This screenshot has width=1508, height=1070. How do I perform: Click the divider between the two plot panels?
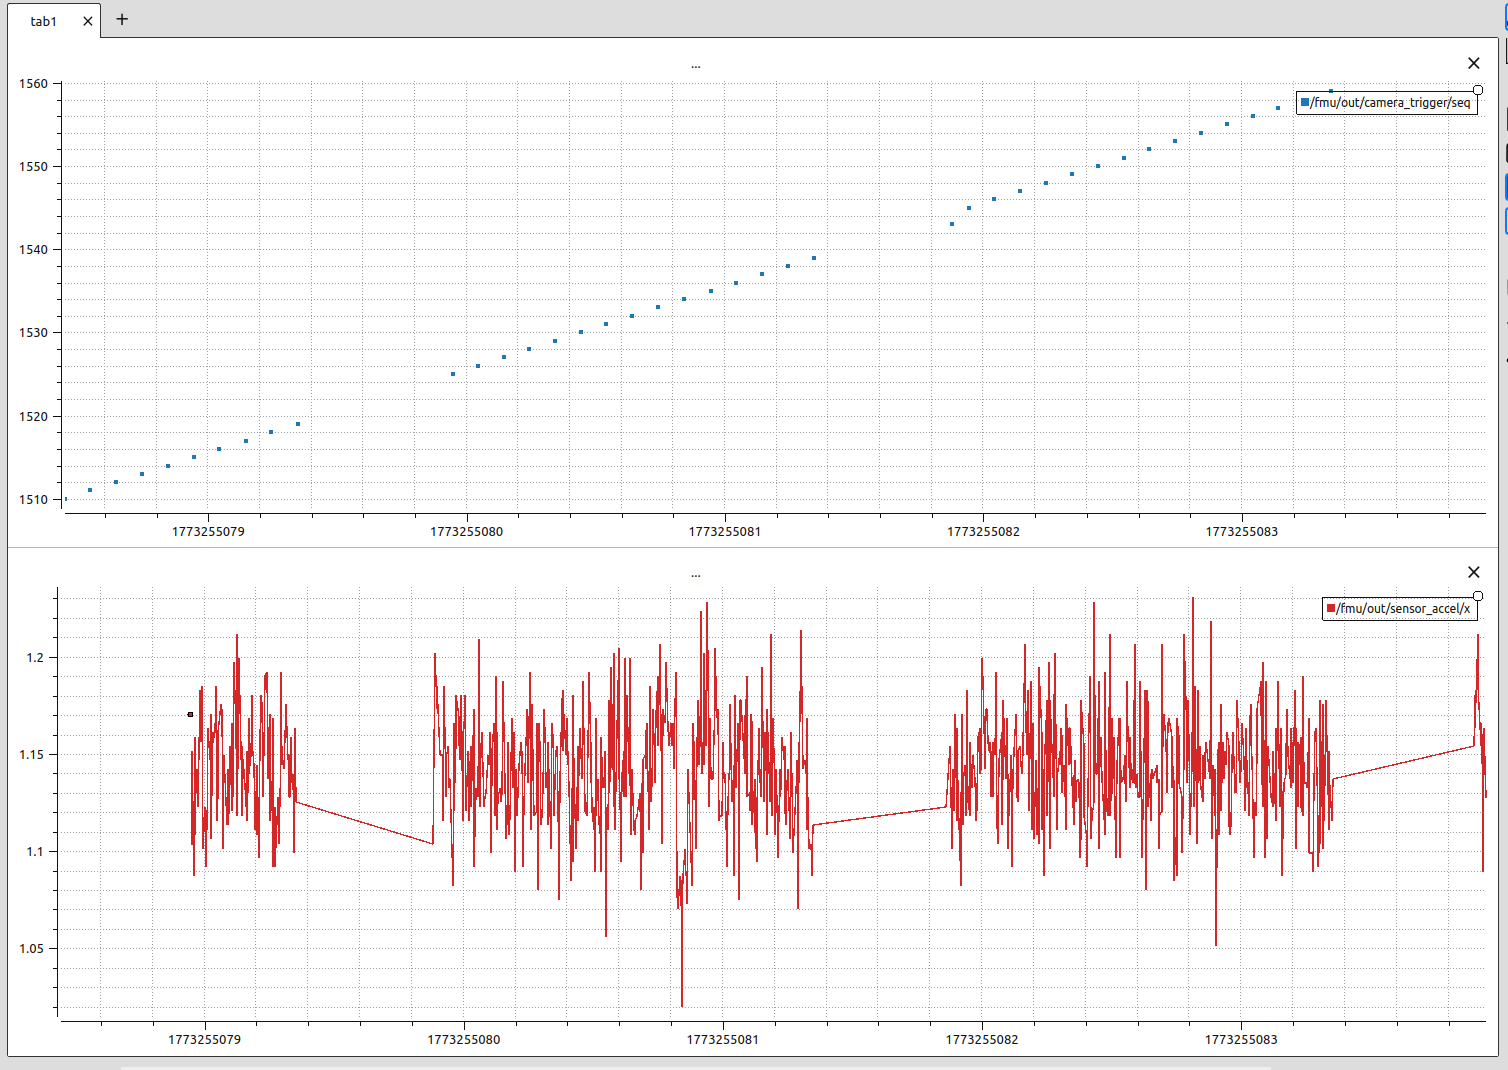753,547
